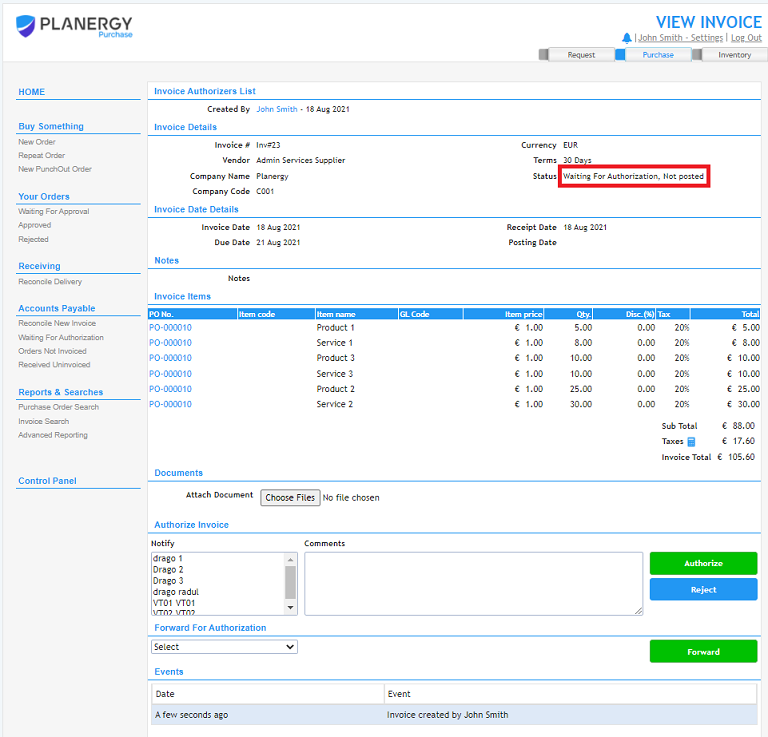The height and width of the screenshot is (737, 768).
Task: Open Reconcile New Invoice
Action: [57, 324]
